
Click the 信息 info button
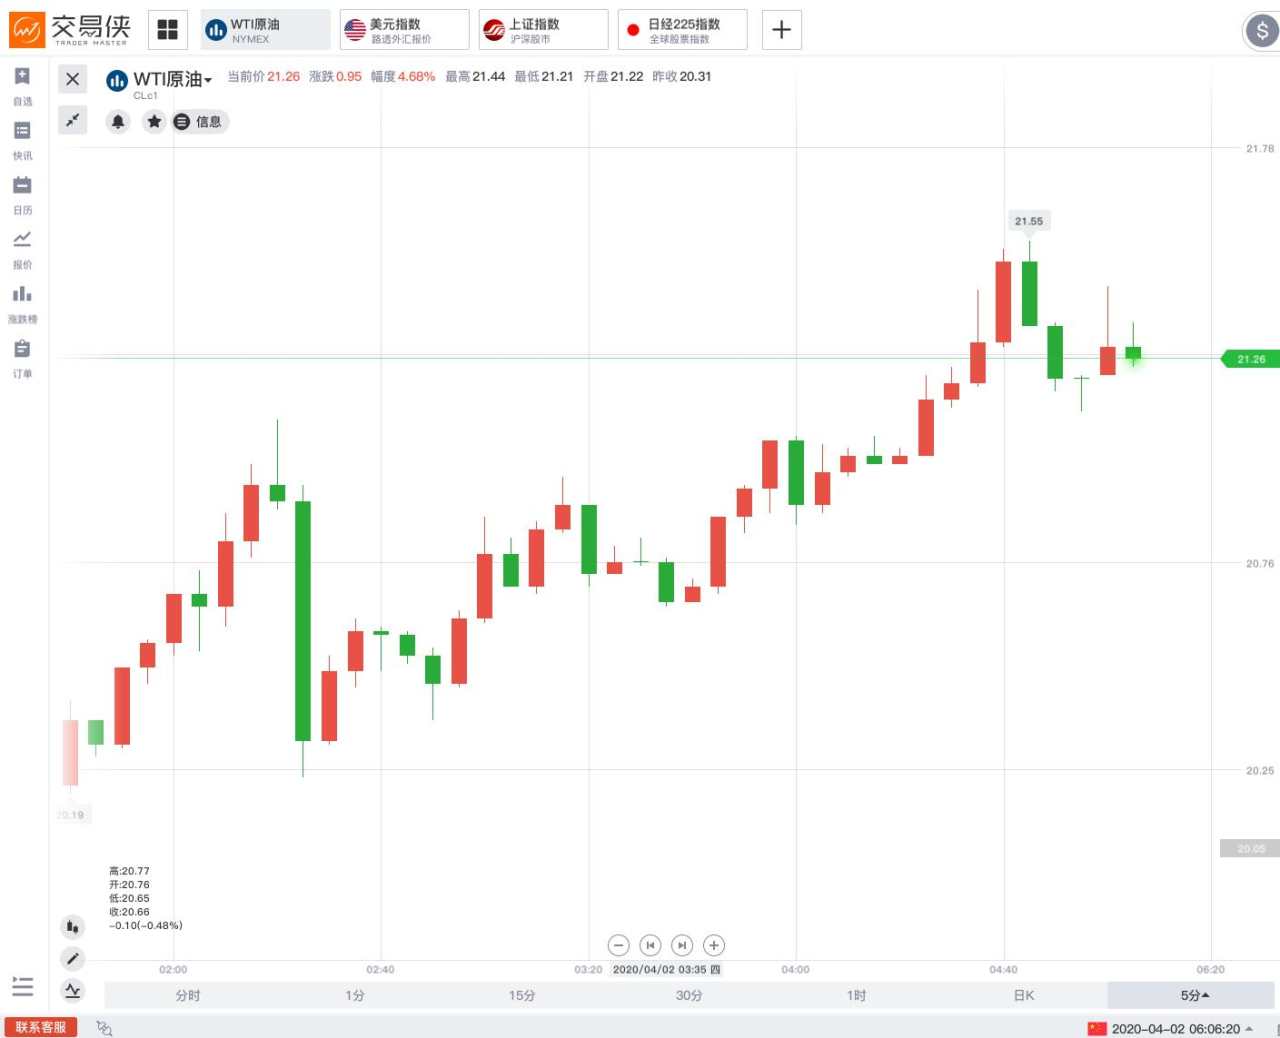(x=200, y=122)
